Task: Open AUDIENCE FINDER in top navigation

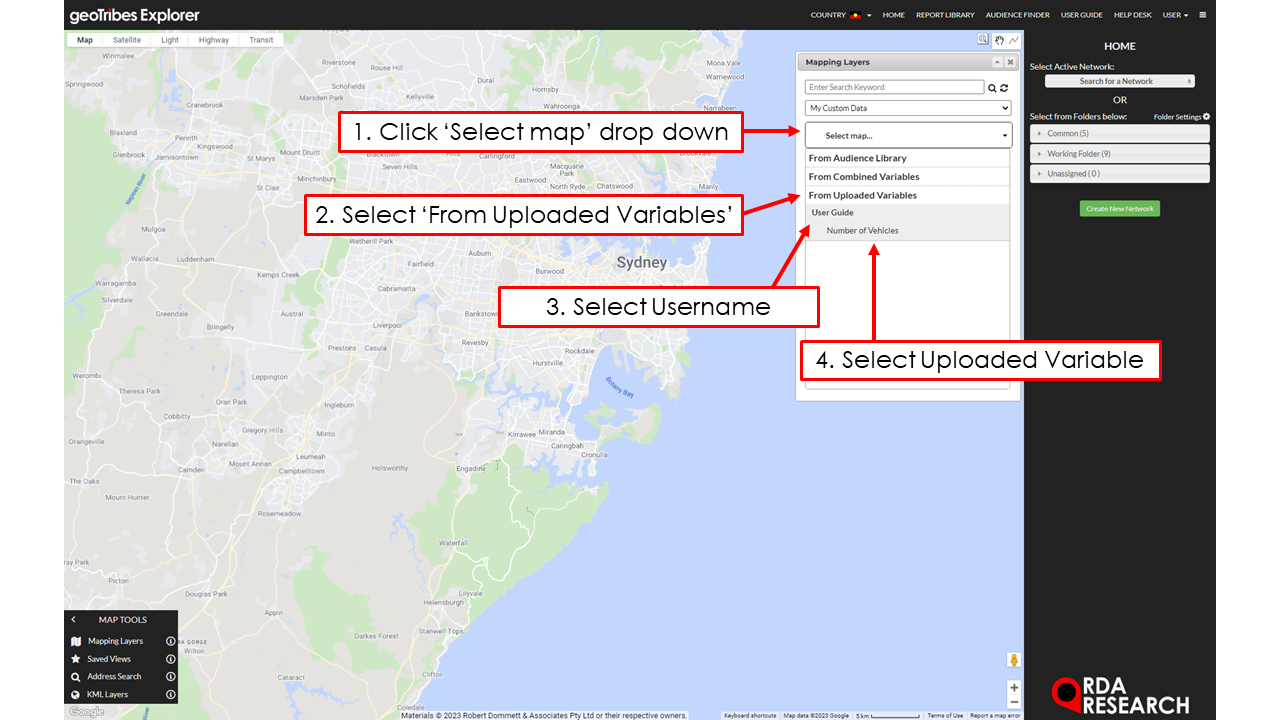Action: (1017, 15)
